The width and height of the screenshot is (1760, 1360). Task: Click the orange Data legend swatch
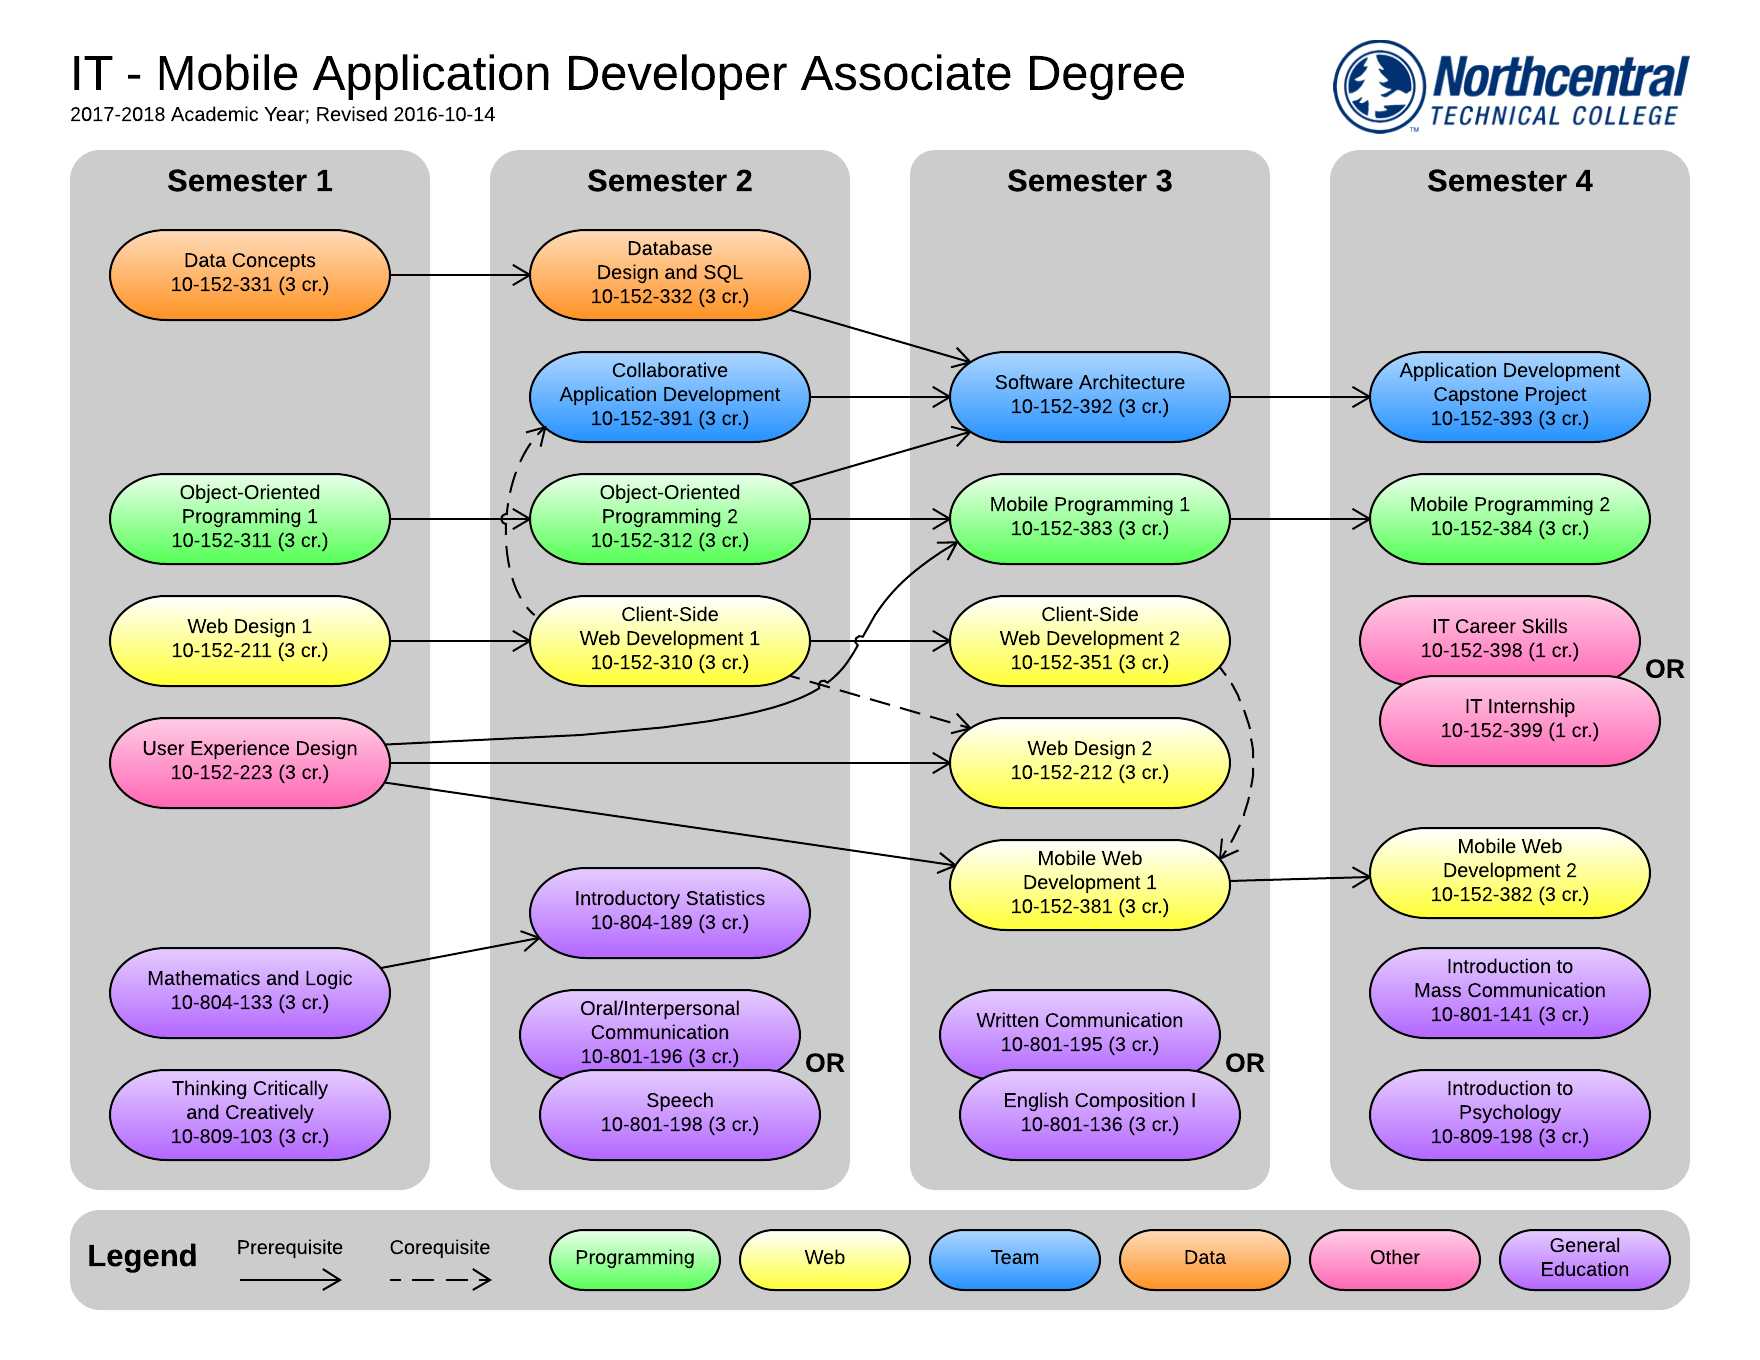click(1204, 1259)
